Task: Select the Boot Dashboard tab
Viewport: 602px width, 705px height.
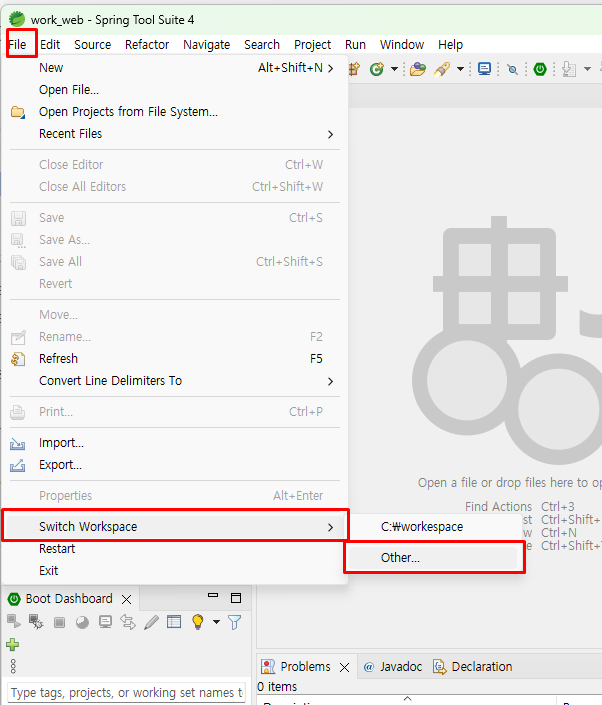Action: tap(69, 598)
